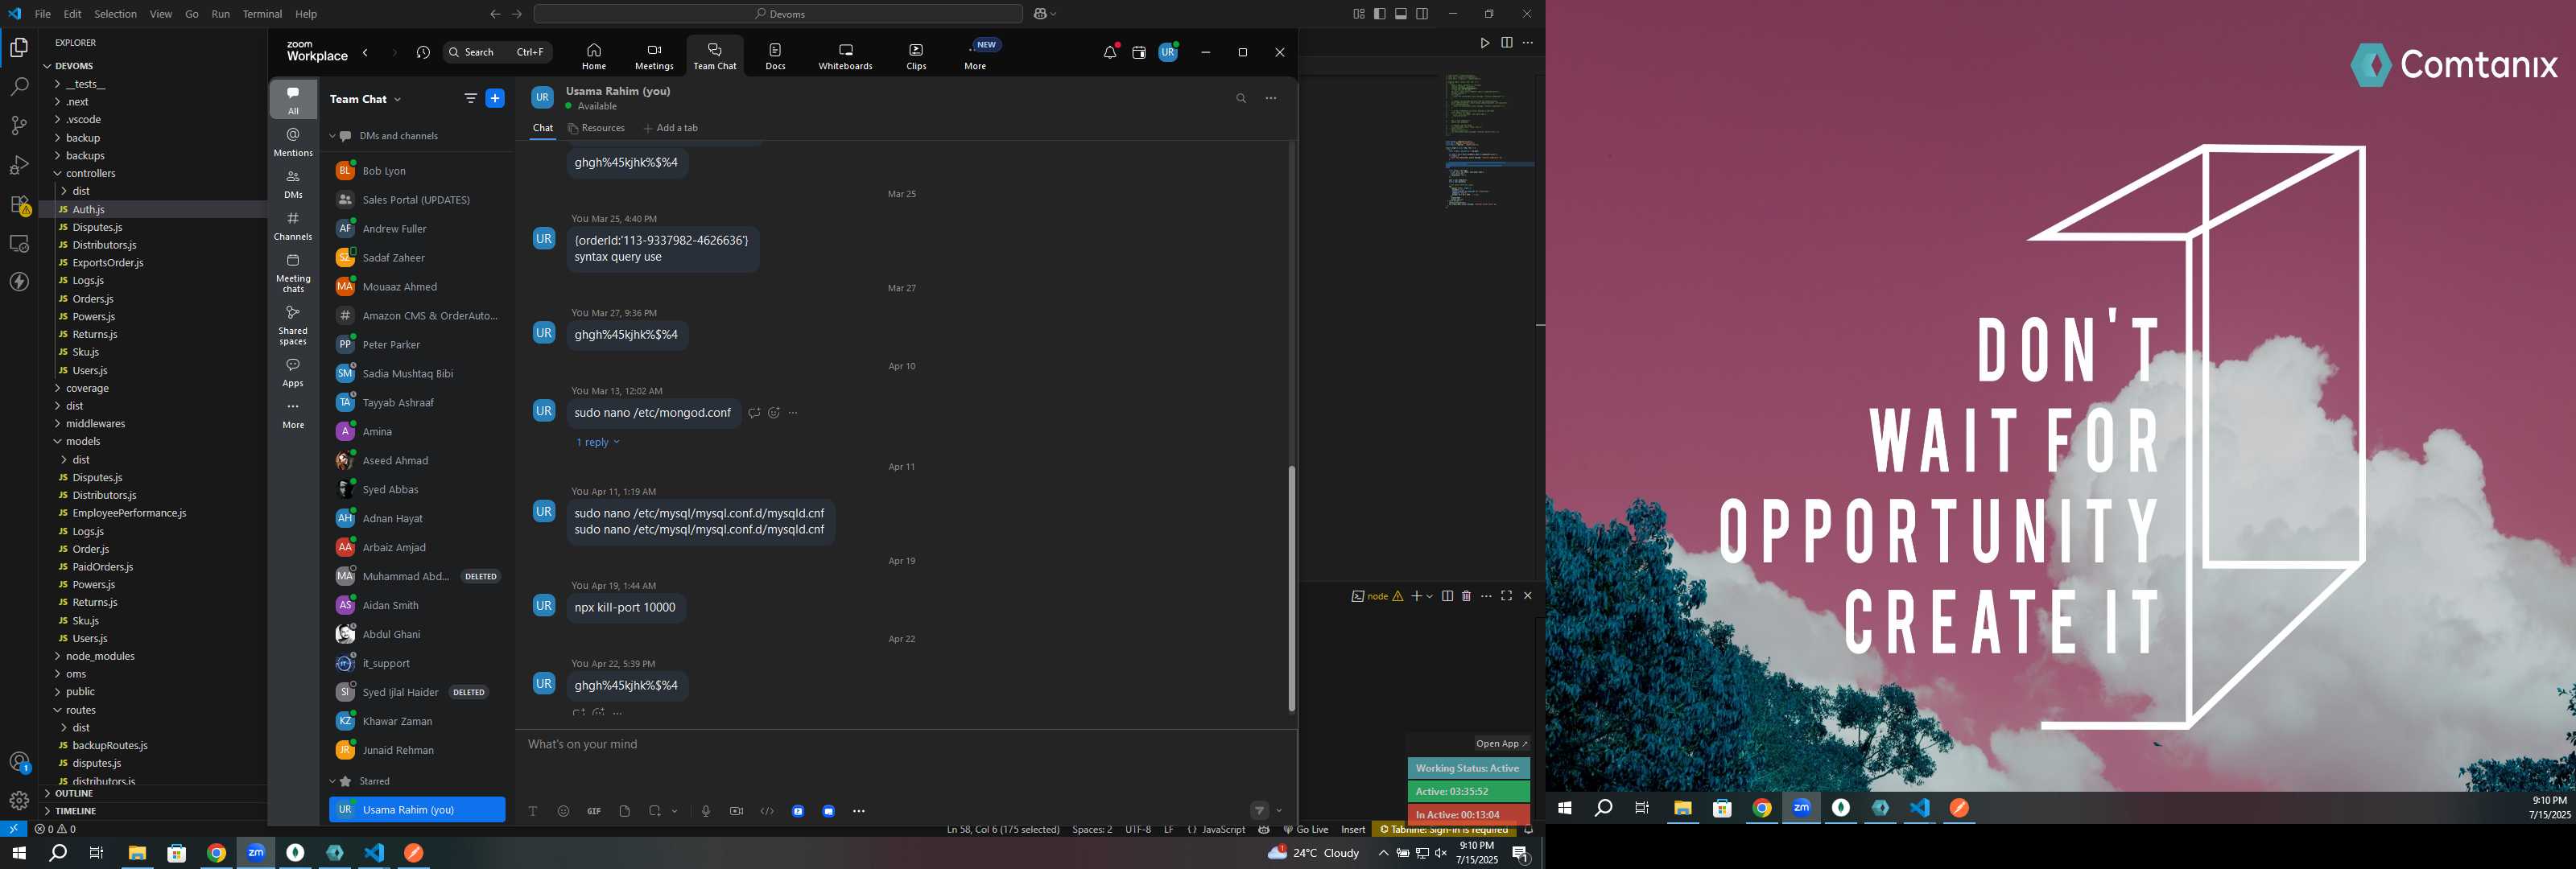
Task: Expand node_modules folder in Explorer
Action: pyautogui.click(x=100, y=656)
